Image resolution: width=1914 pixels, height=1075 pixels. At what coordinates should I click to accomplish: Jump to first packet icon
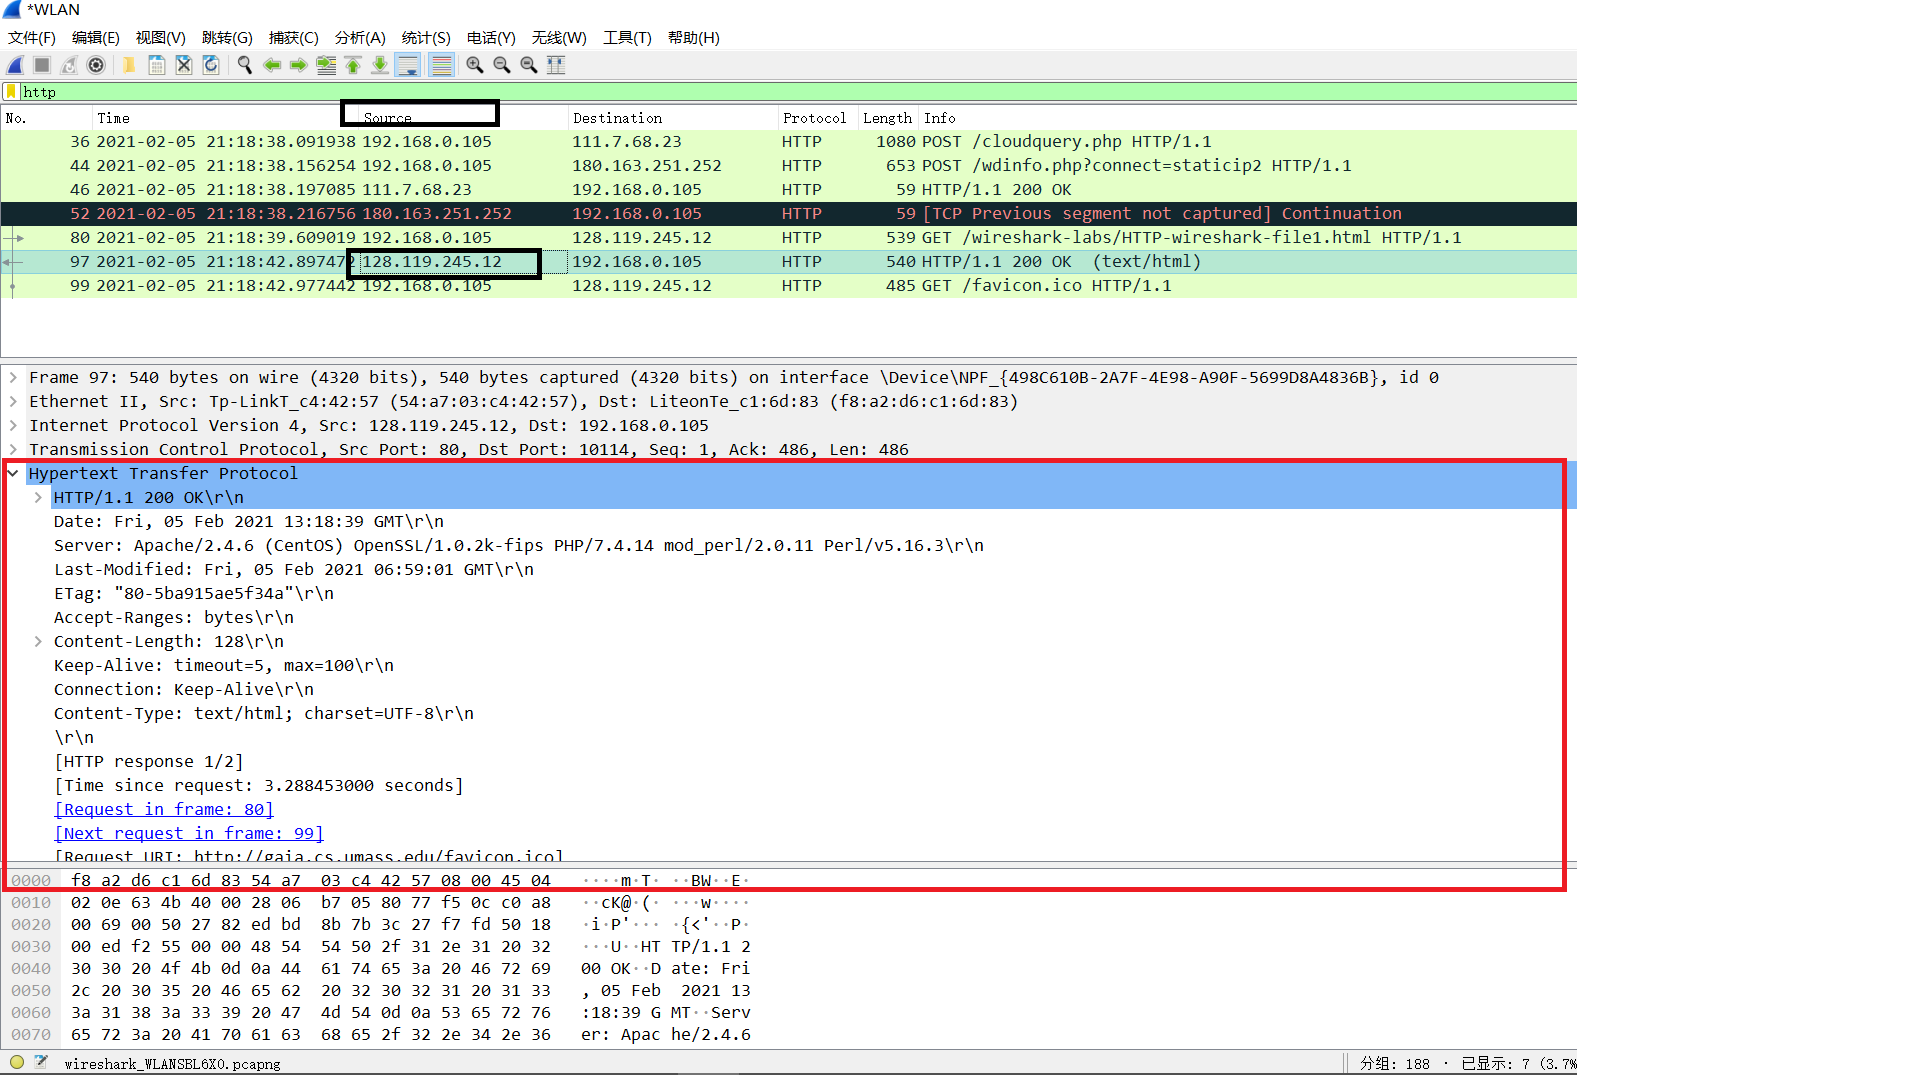(353, 65)
